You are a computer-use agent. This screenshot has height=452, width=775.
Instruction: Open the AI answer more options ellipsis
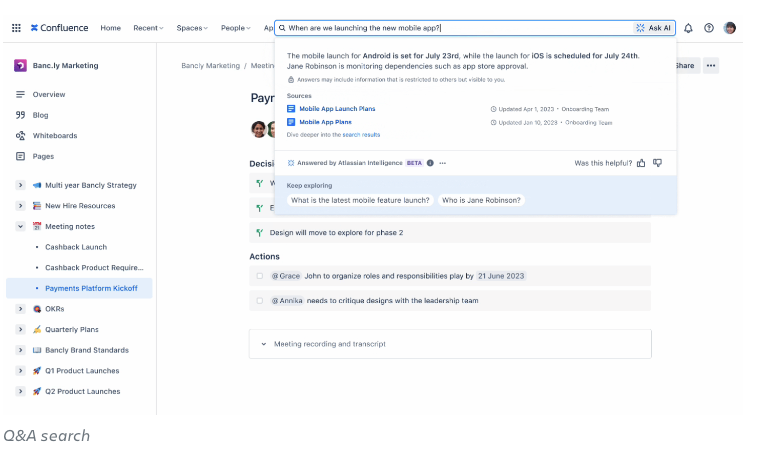click(x=442, y=163)
